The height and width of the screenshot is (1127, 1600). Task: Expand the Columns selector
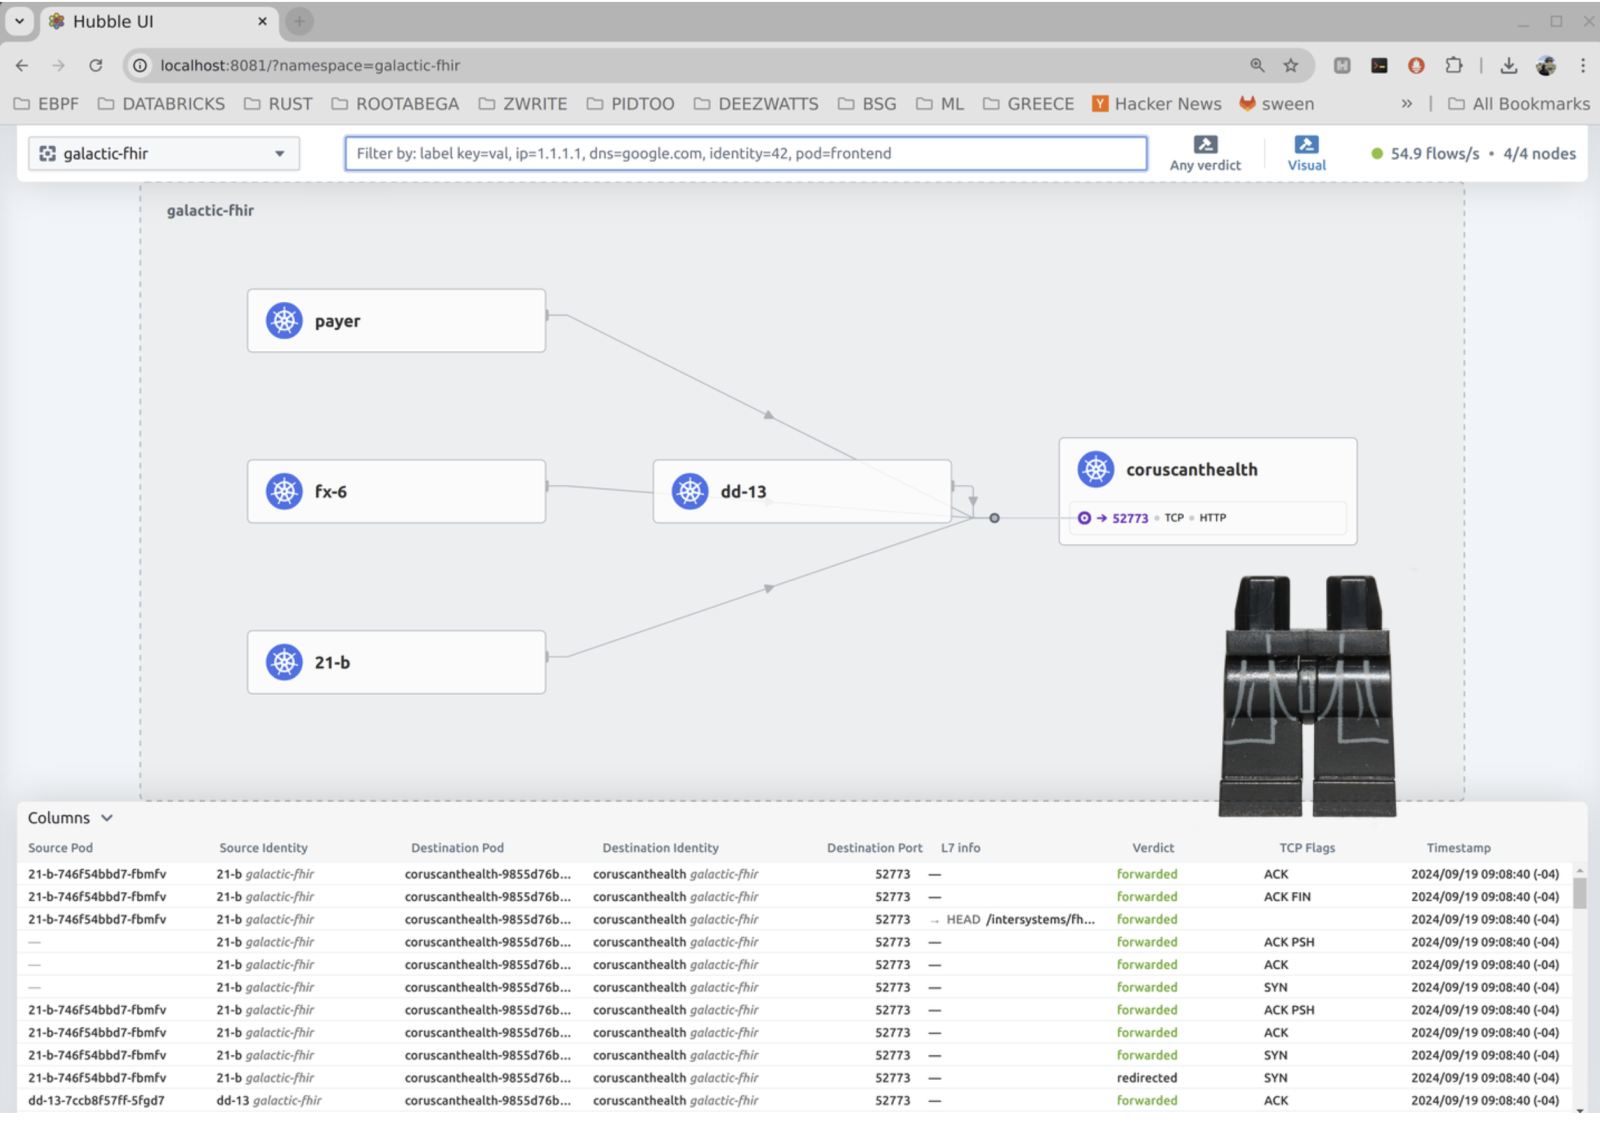click(70, 818)
